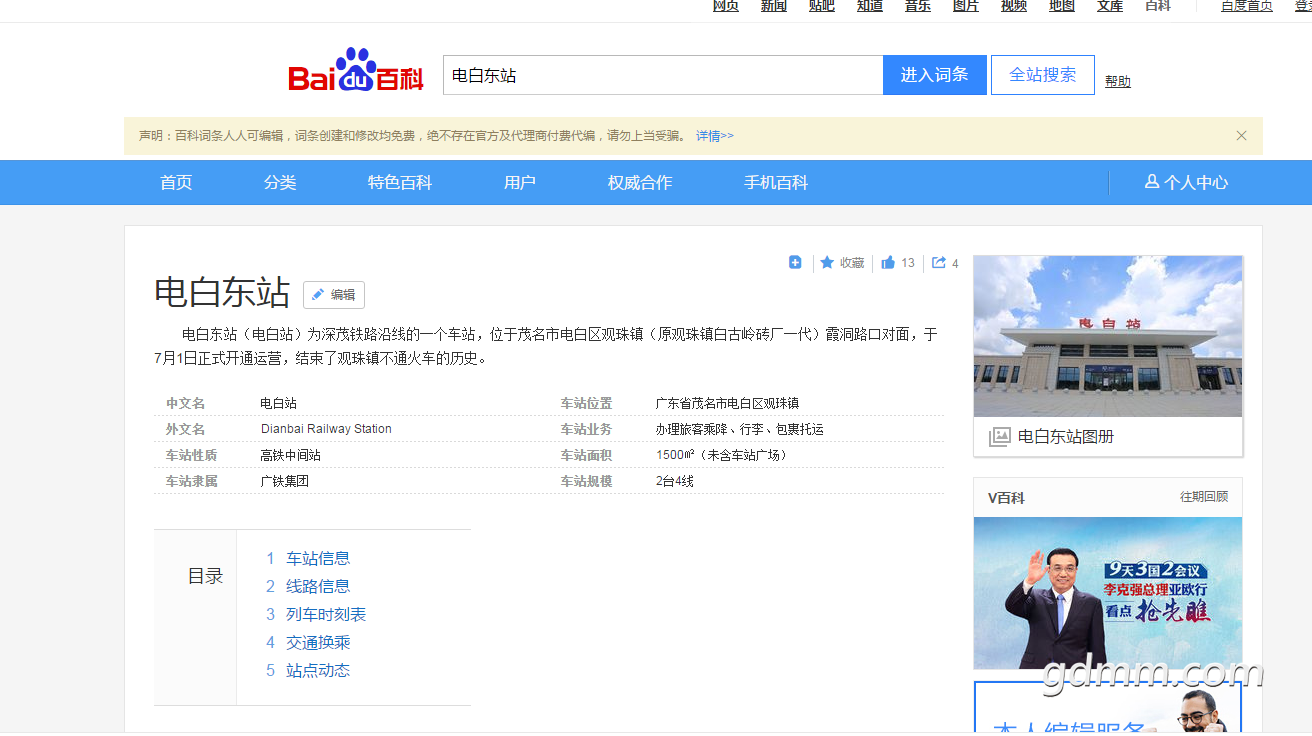Click in the search box containing 电白东站
Screen dimensions: 1312x736
[x=663, y=75]
